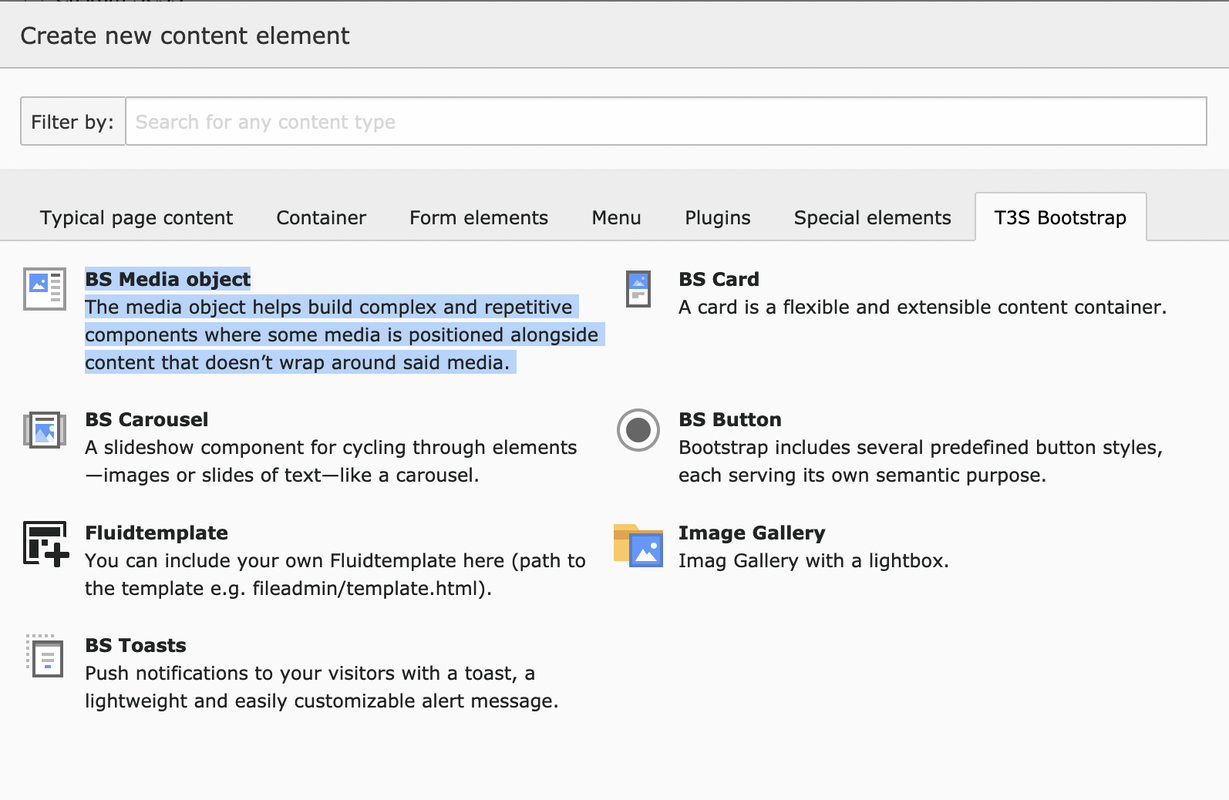Click the slideshow component description text

tap(331, 461)
